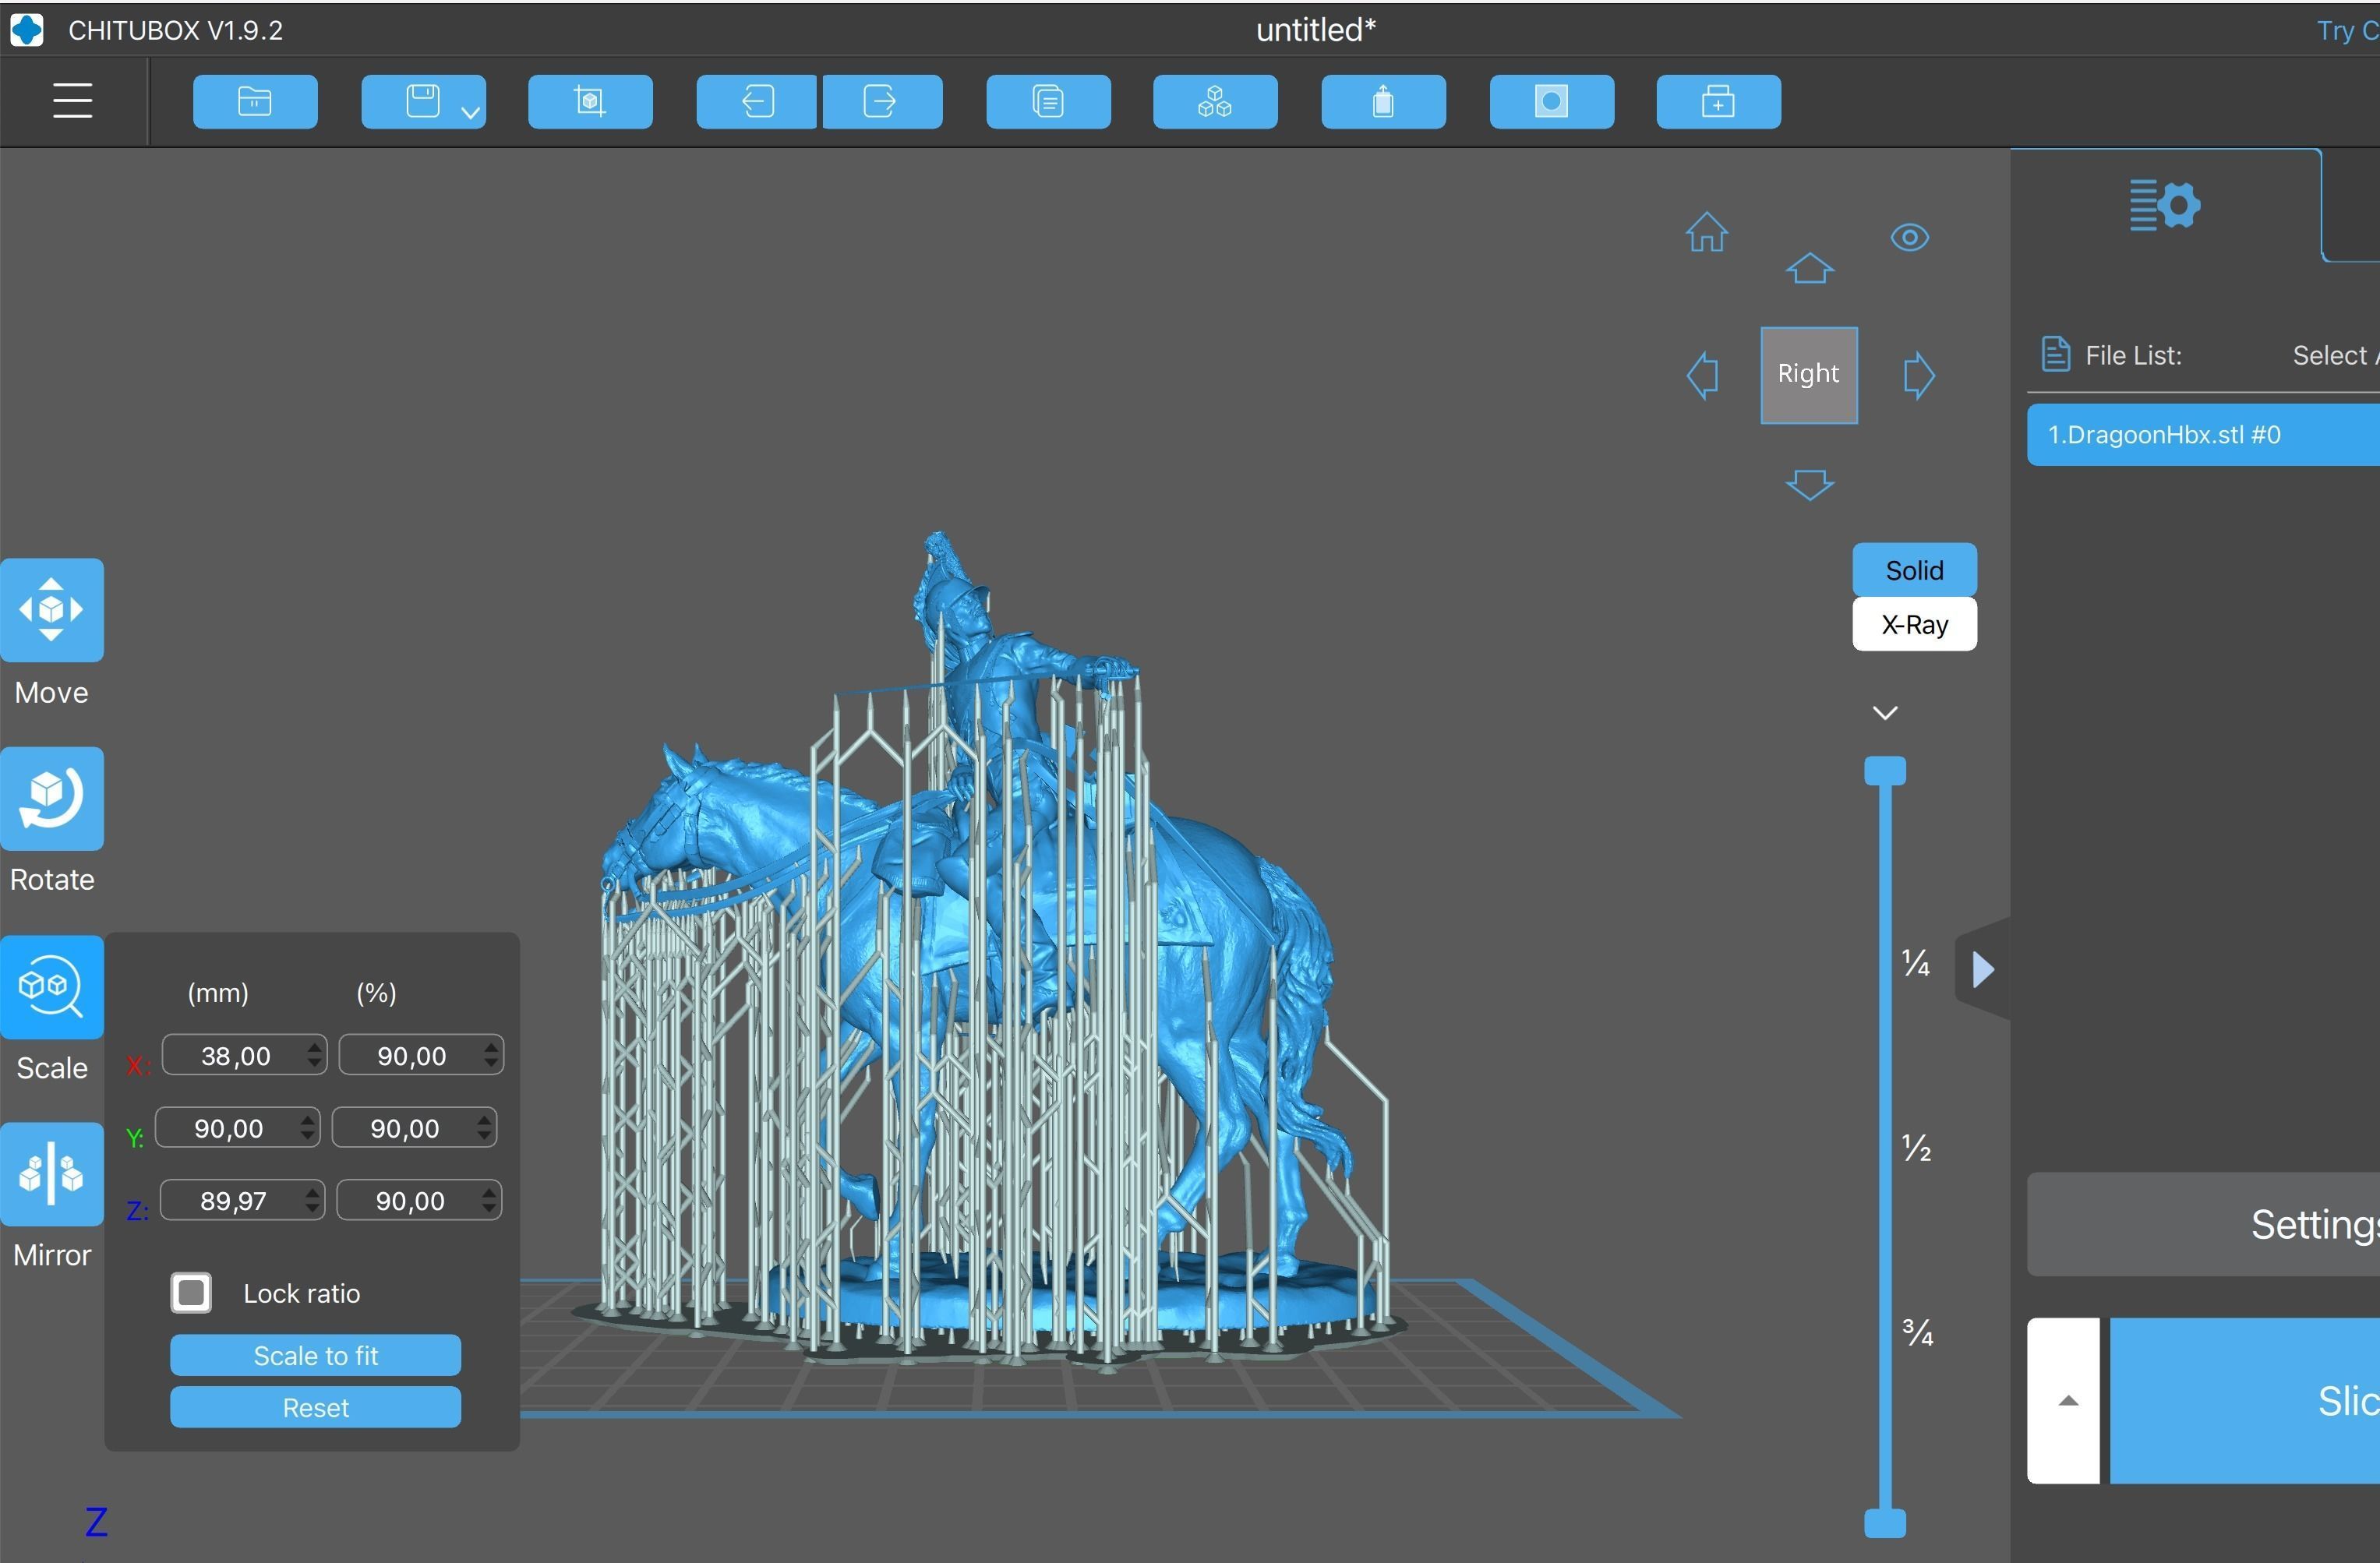Select the Move tool
Image resolution: width=2380 pixels, height=1563 pixels.
[52, 610]
